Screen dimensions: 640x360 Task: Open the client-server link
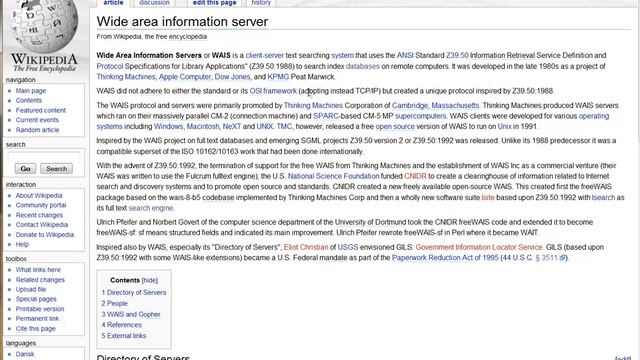coord(264,56)
